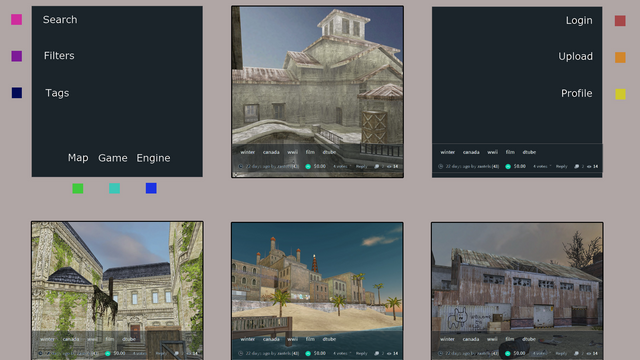Select the navy swatch beside Tags
The image size is (640, 360).
17,93
